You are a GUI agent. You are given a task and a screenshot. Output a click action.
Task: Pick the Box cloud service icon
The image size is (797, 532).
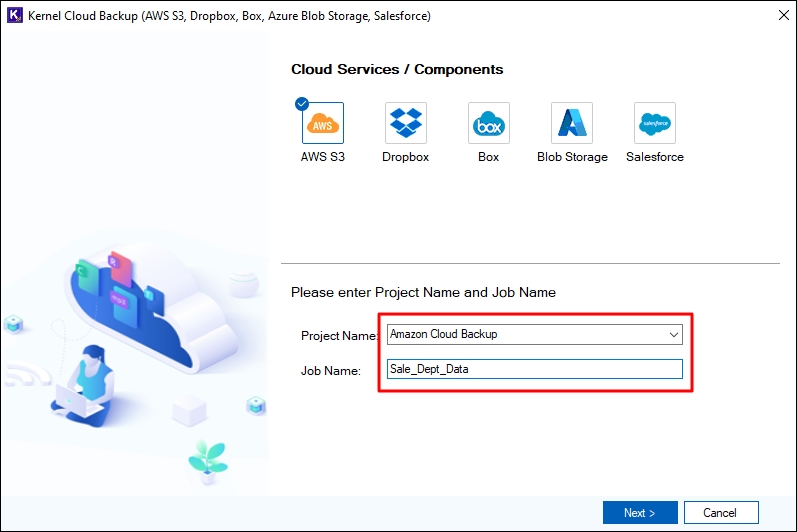(488, 123)
